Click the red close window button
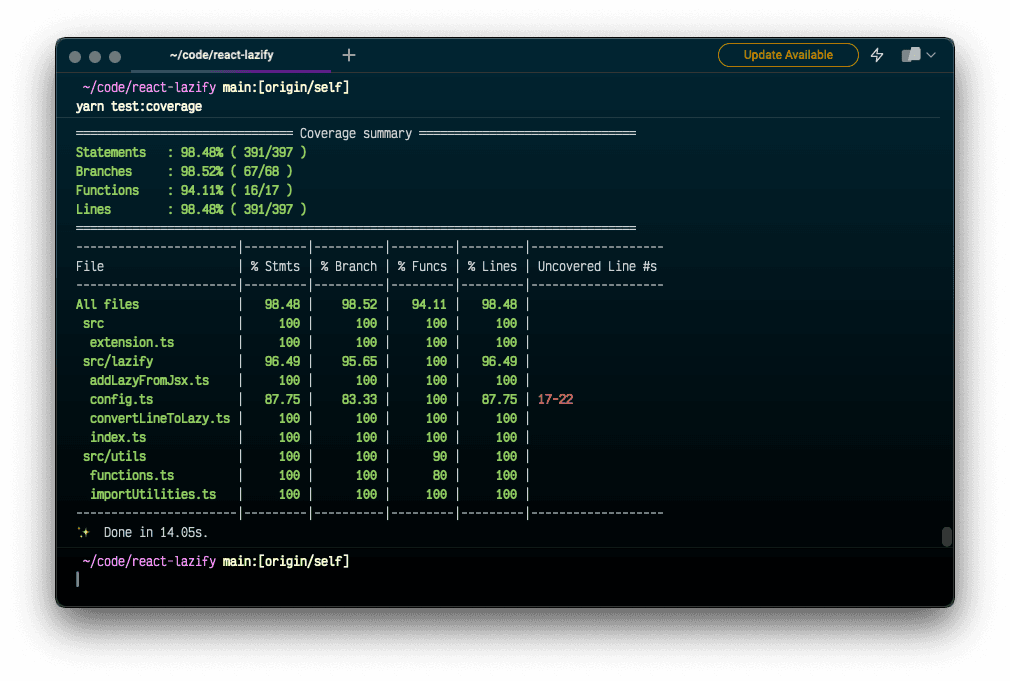This screenshot has height=681, width=1010. [x=76, y=57]
